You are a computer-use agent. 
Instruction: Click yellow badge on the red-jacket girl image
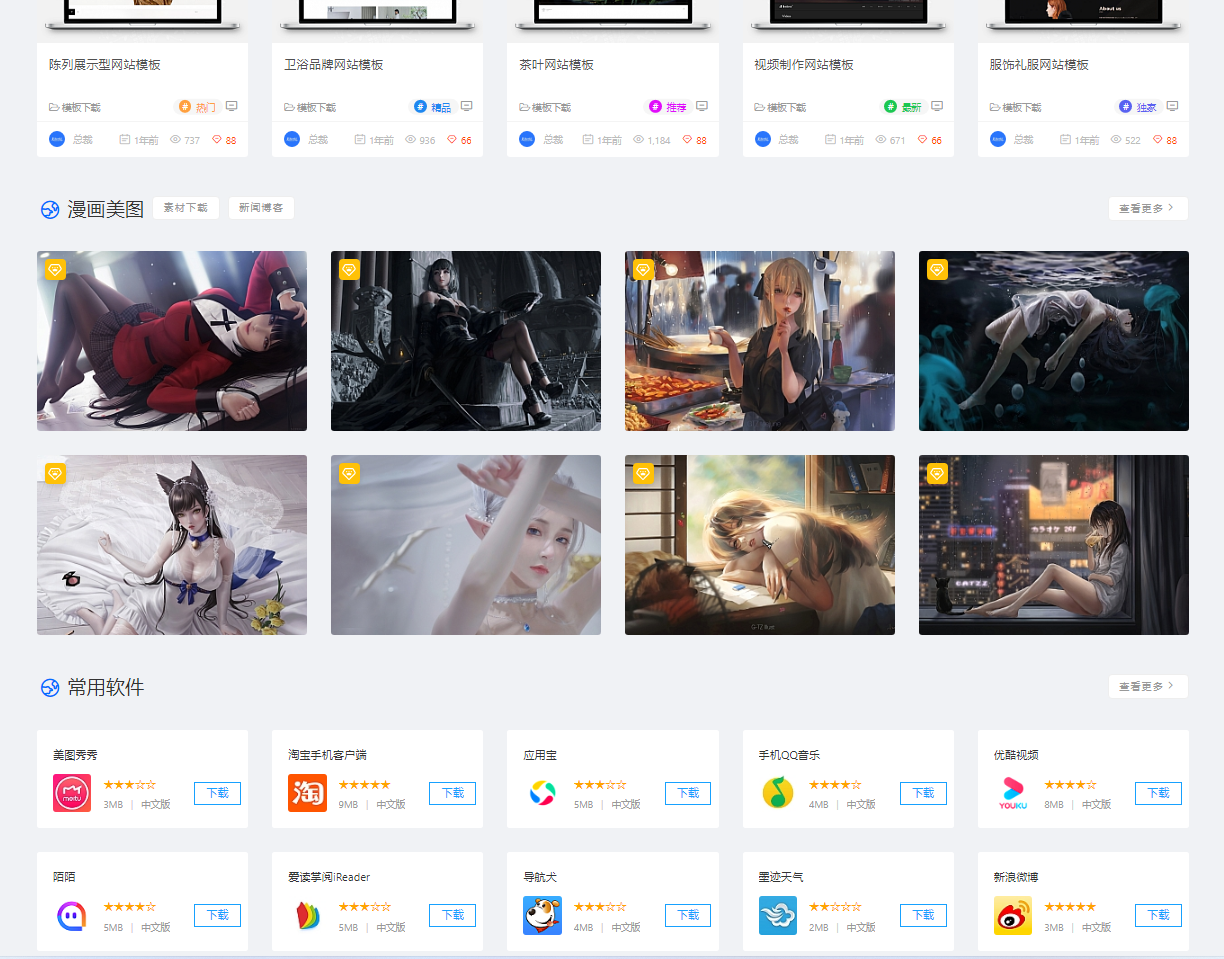pos(55,269)
